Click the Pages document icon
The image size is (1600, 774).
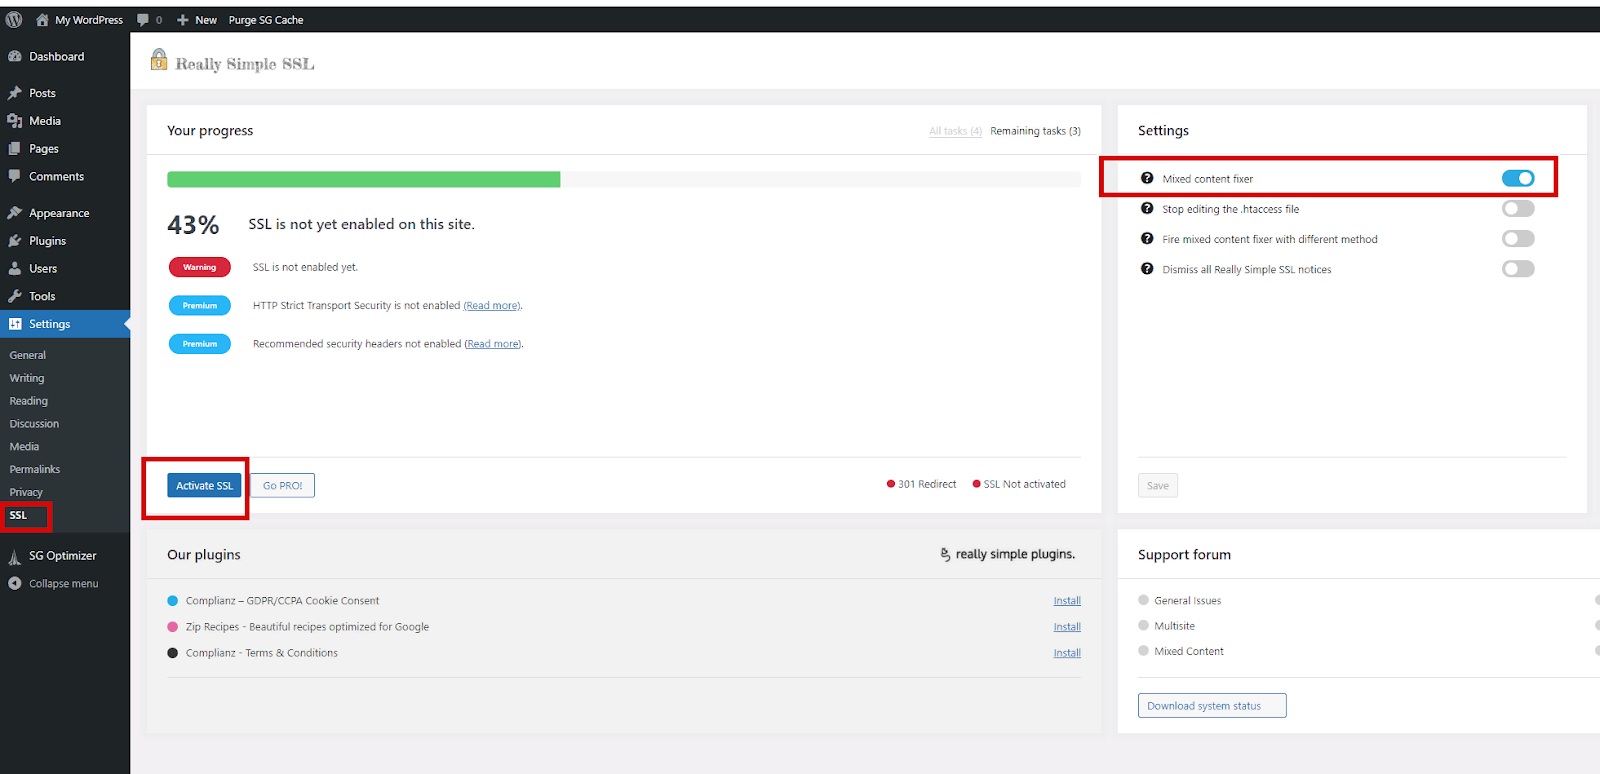click(15, 149)
